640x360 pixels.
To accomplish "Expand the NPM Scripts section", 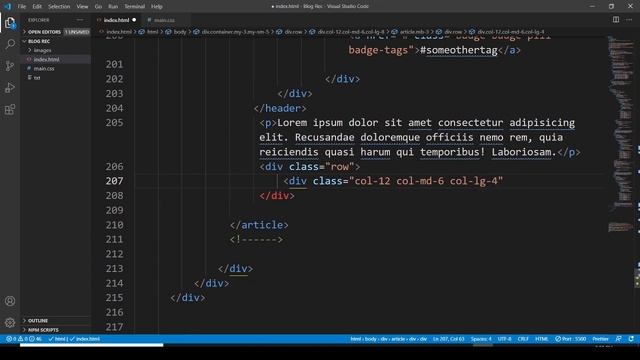I will point(56,330).
